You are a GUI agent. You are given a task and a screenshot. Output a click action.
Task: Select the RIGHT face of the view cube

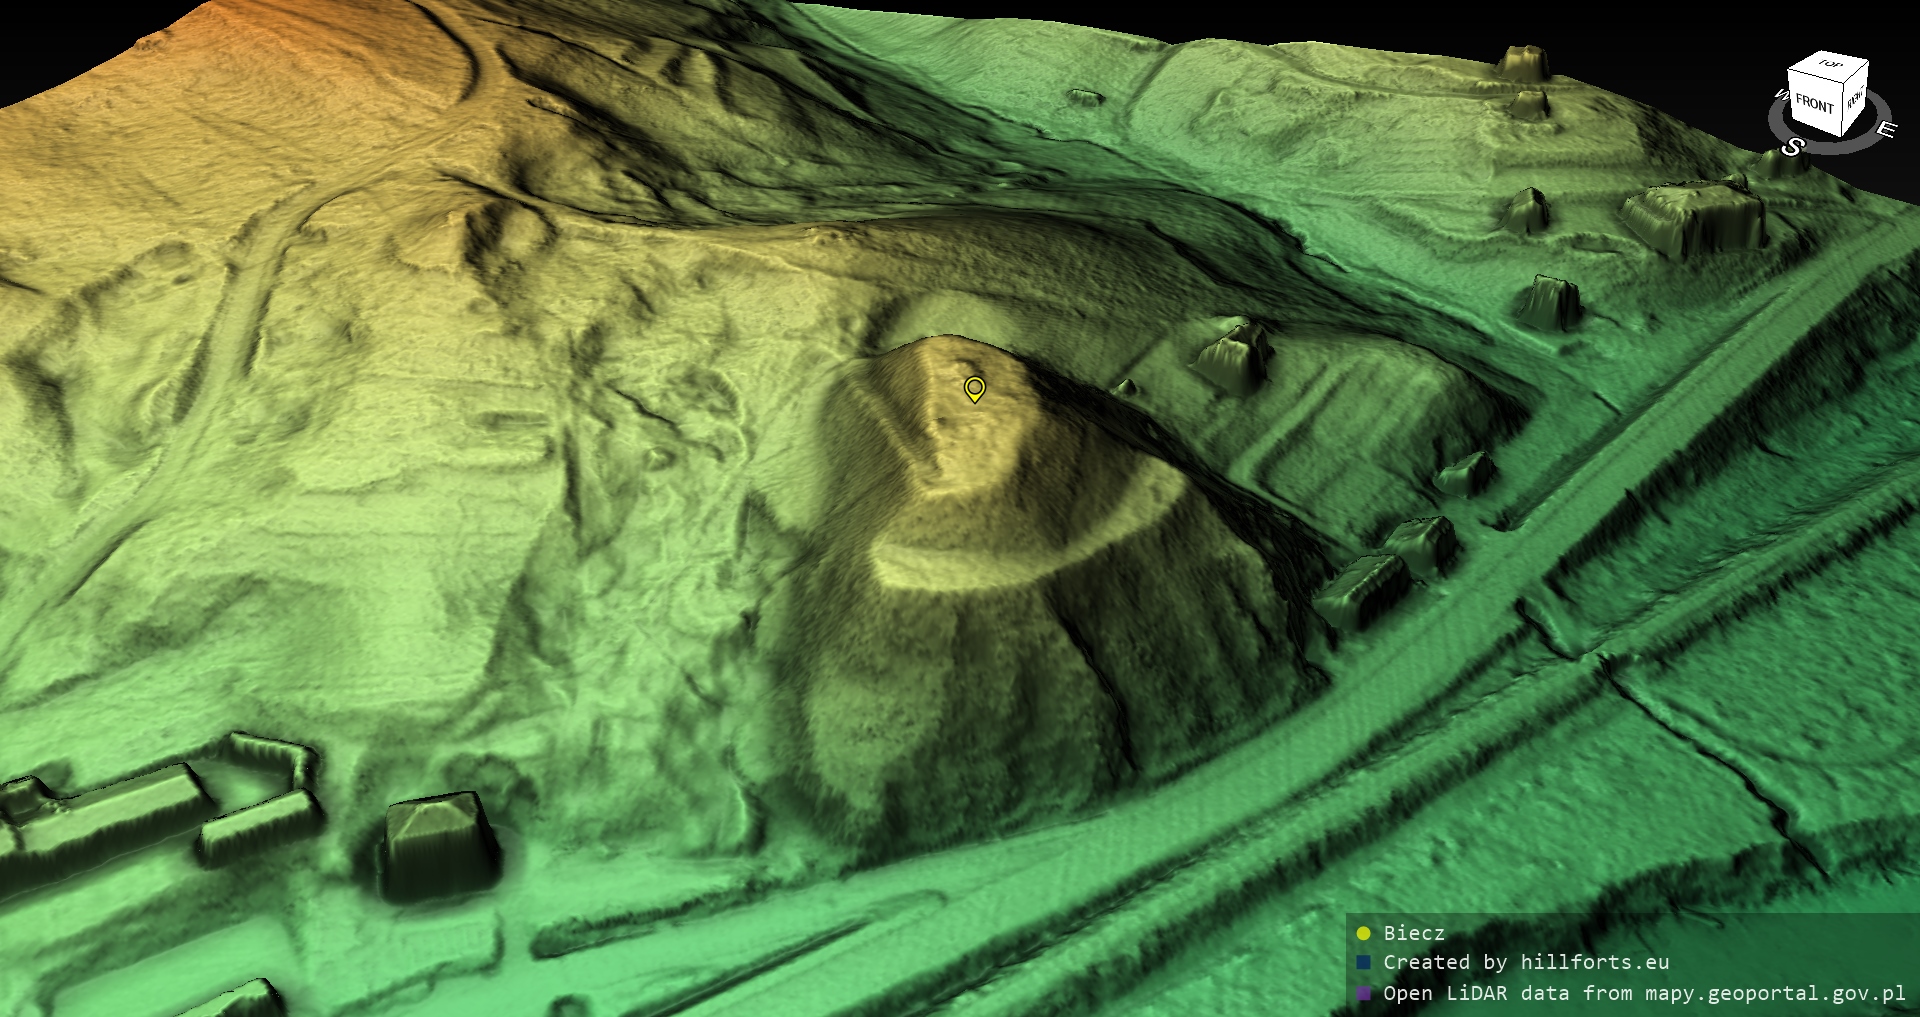click(x=1855, y=98)
